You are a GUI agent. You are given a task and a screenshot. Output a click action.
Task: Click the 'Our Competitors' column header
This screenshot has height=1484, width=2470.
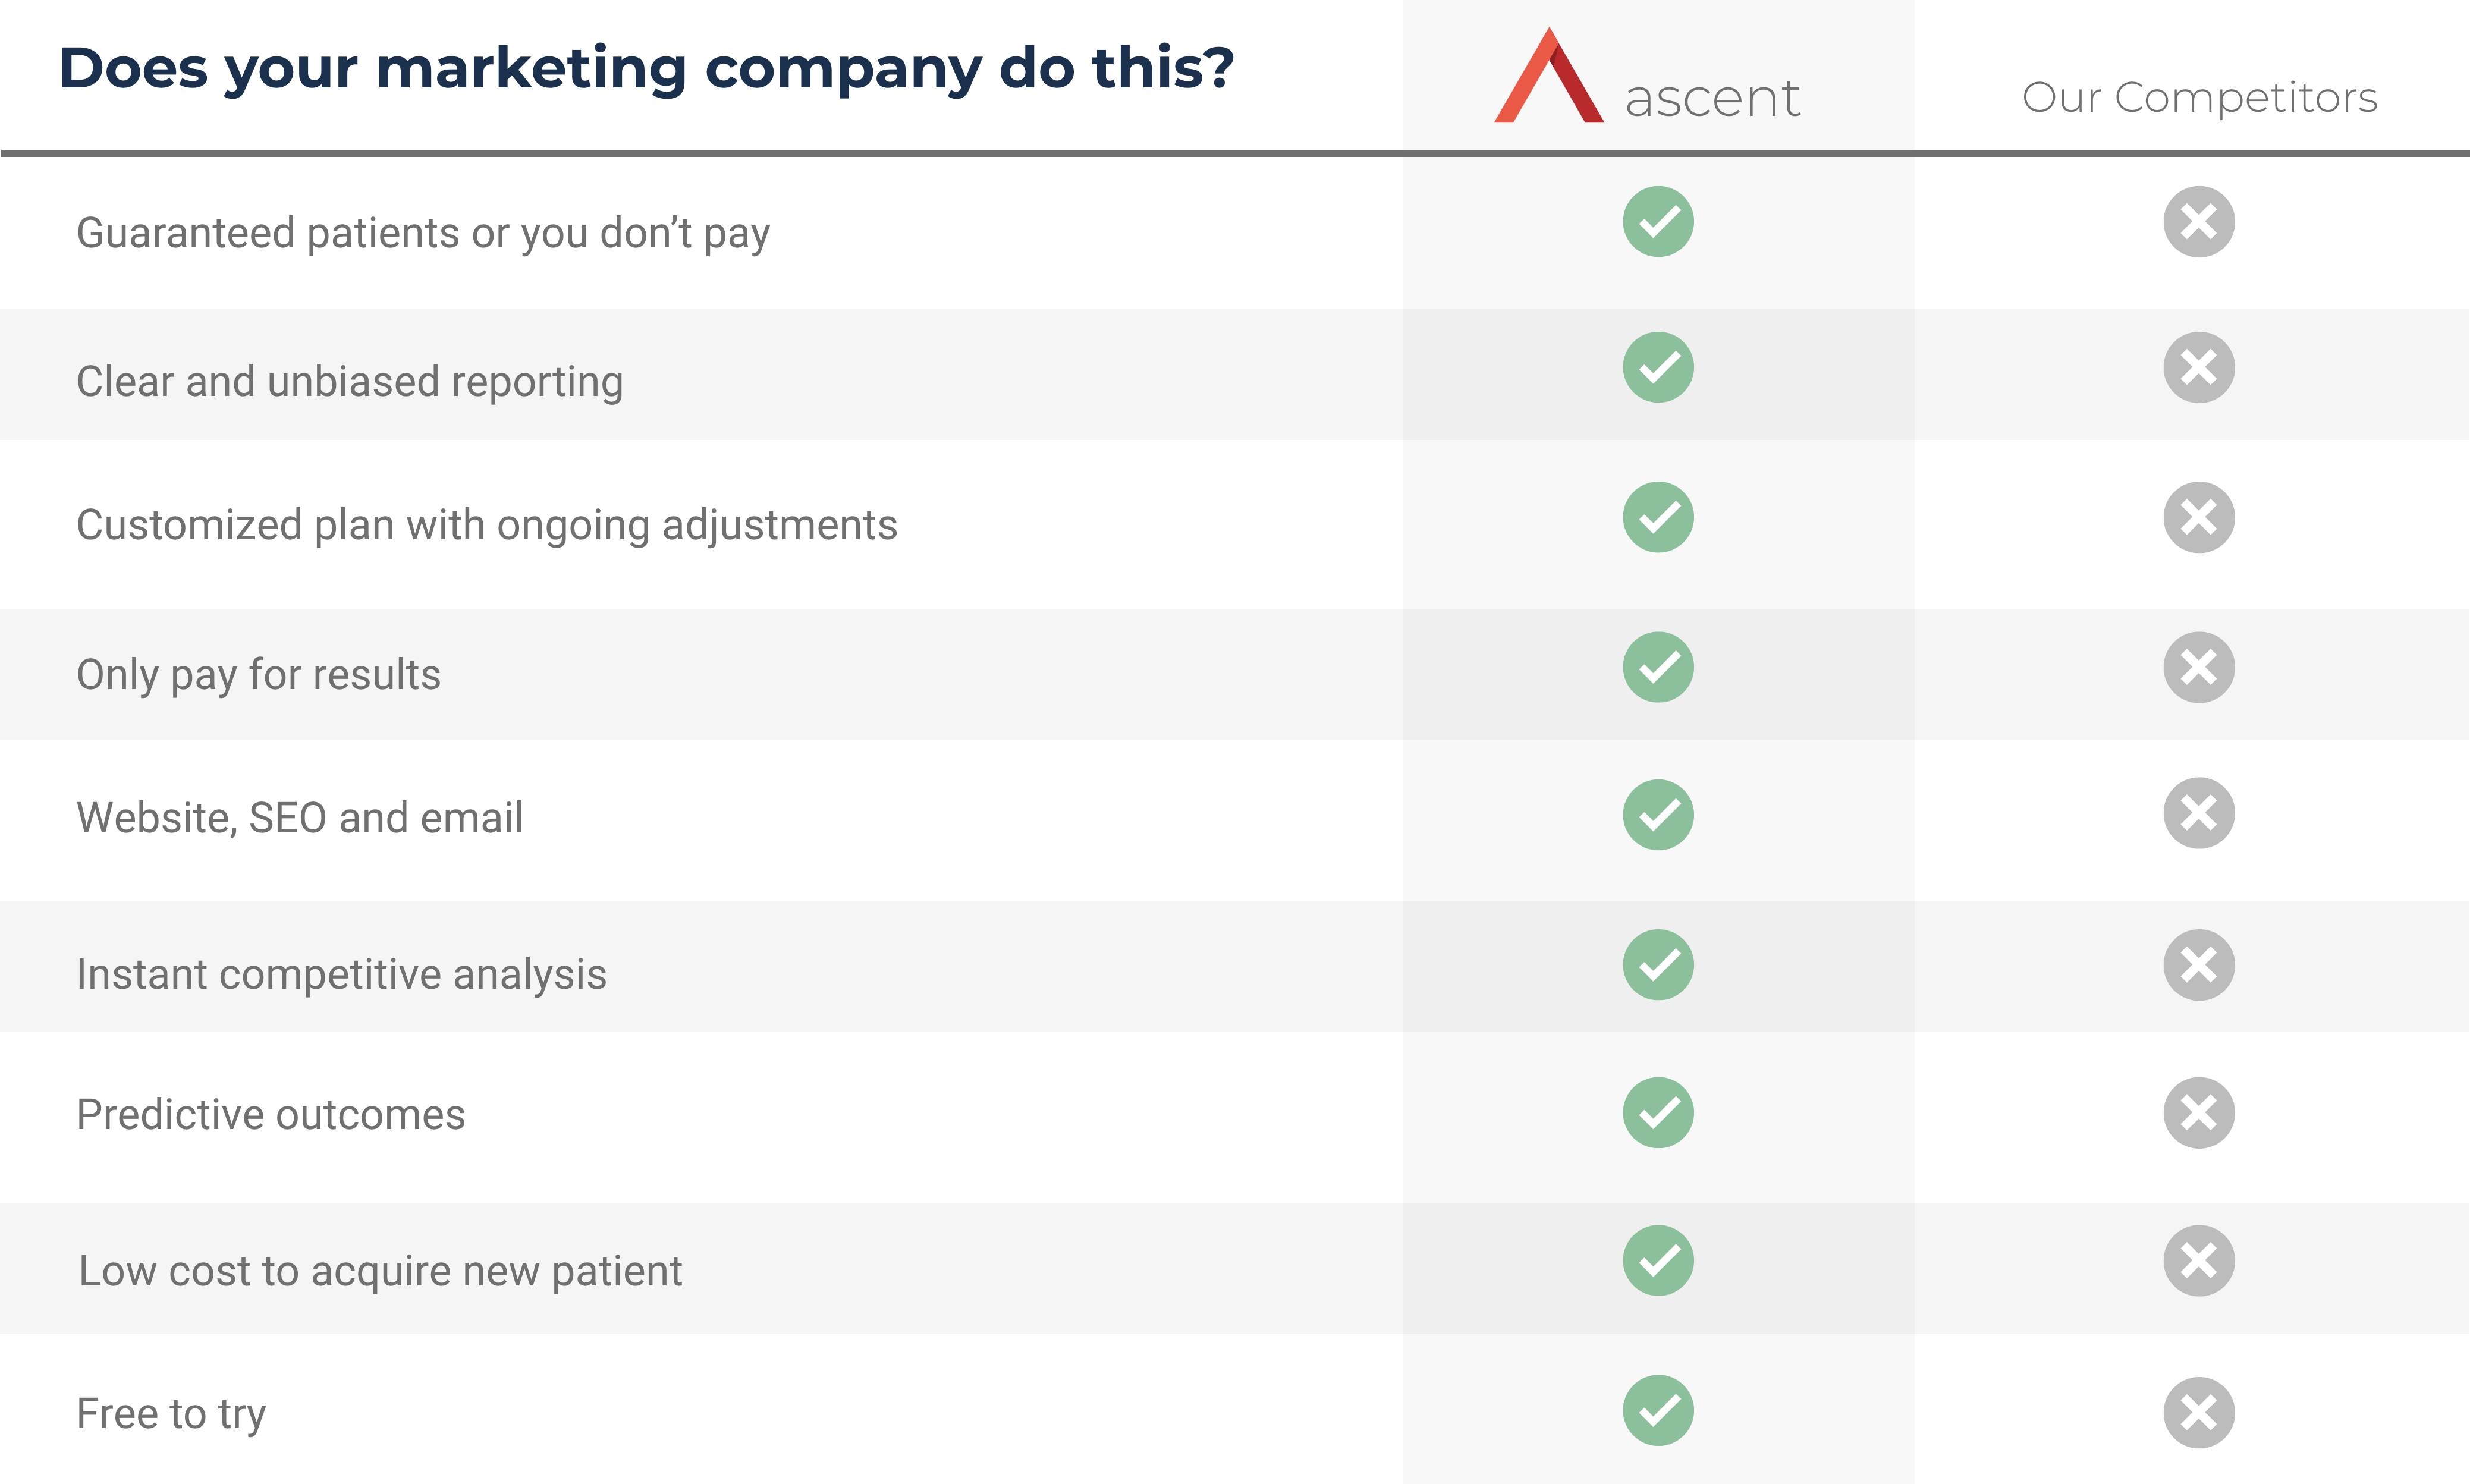2199,98
